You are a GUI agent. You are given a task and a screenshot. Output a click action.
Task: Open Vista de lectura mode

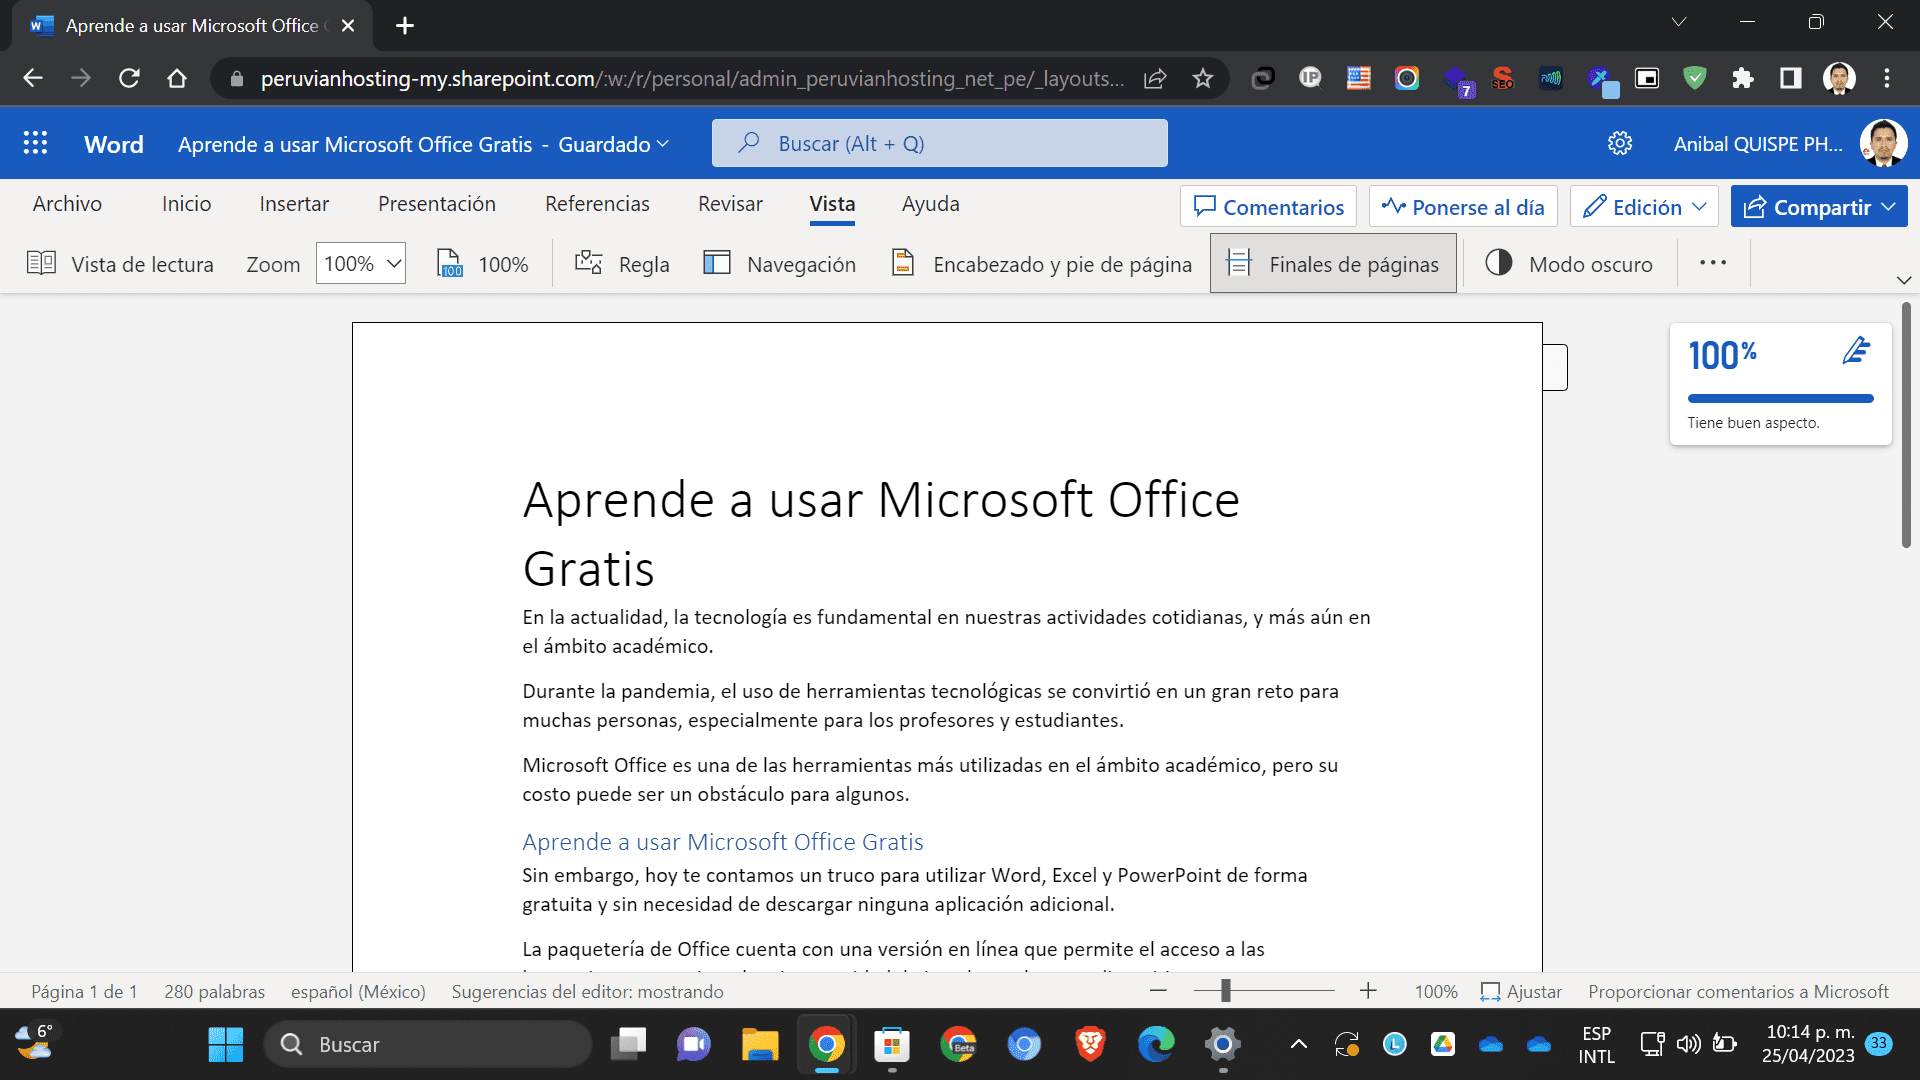point(119,263)
